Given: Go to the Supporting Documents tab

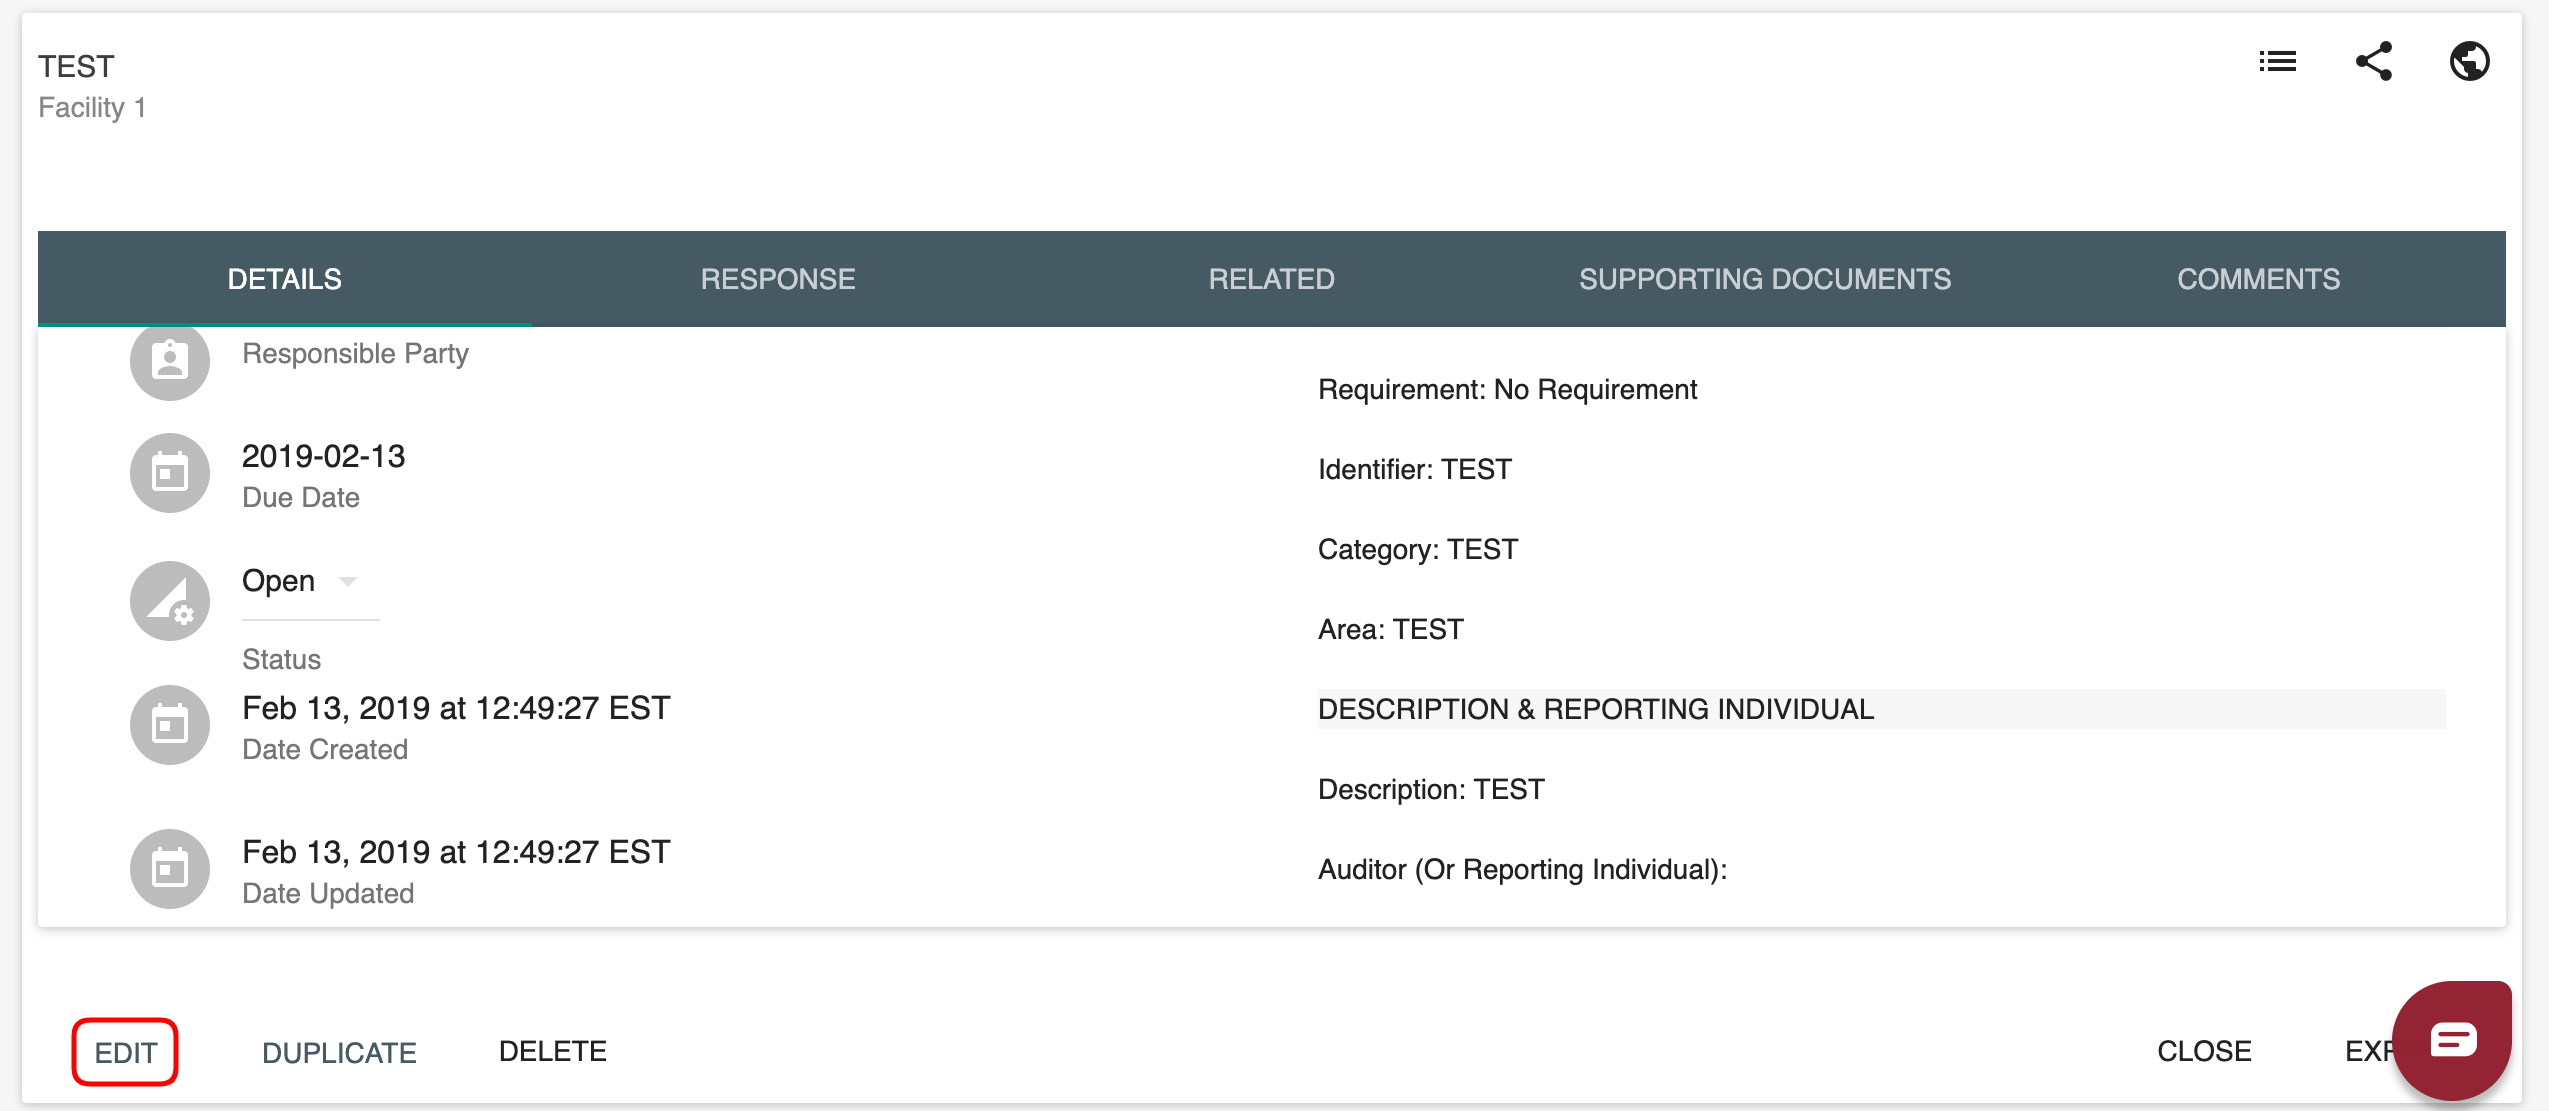Looking at the screenshot, I should (1765, 279).
